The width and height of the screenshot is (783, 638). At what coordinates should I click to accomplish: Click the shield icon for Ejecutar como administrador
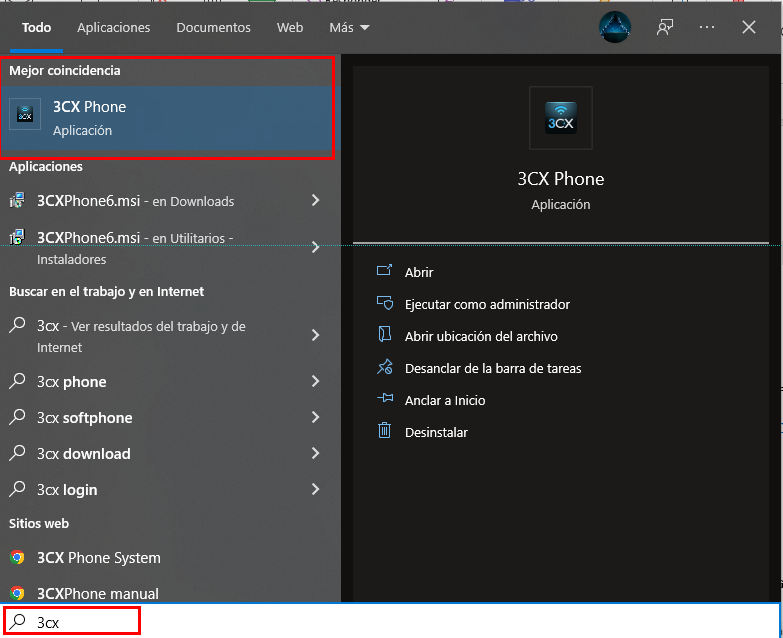pyautogui.click(x=384, y=303)
